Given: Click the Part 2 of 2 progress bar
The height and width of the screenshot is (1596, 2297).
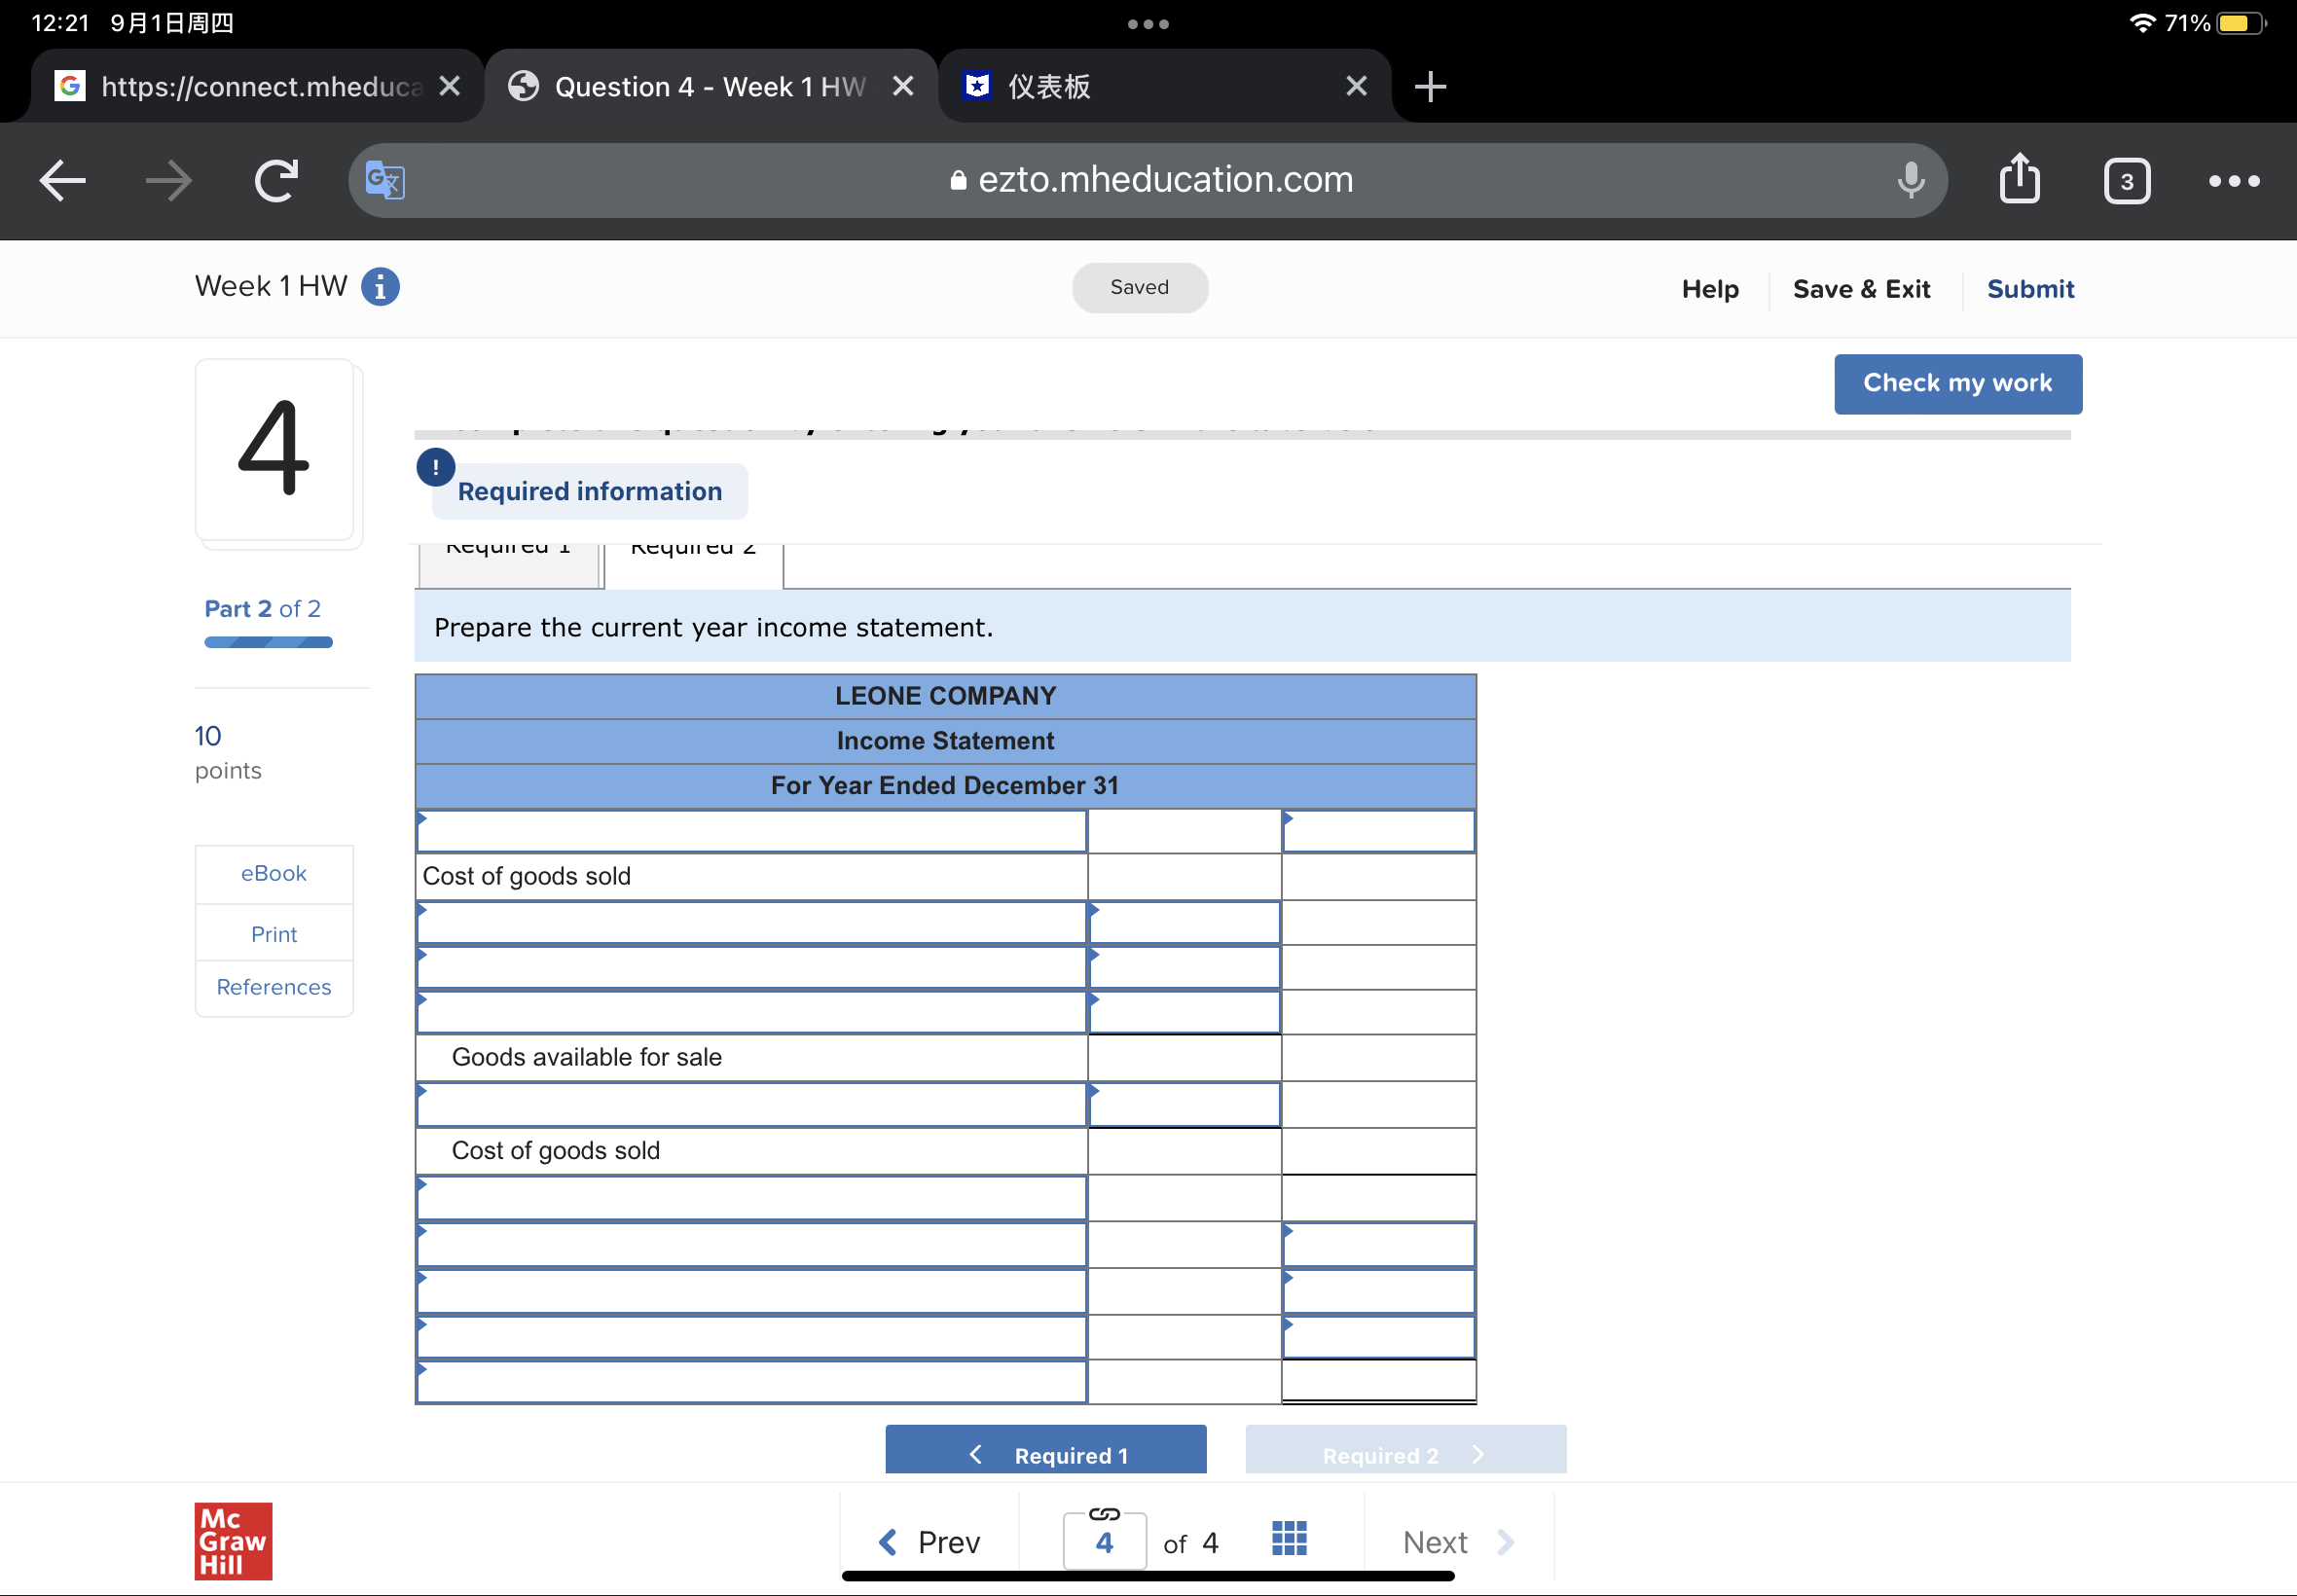Looking at the screenshot, I should point(268,642).
